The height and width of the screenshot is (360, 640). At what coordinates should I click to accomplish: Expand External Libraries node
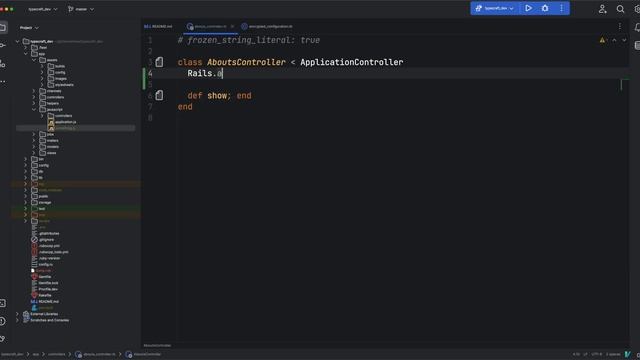18,314
